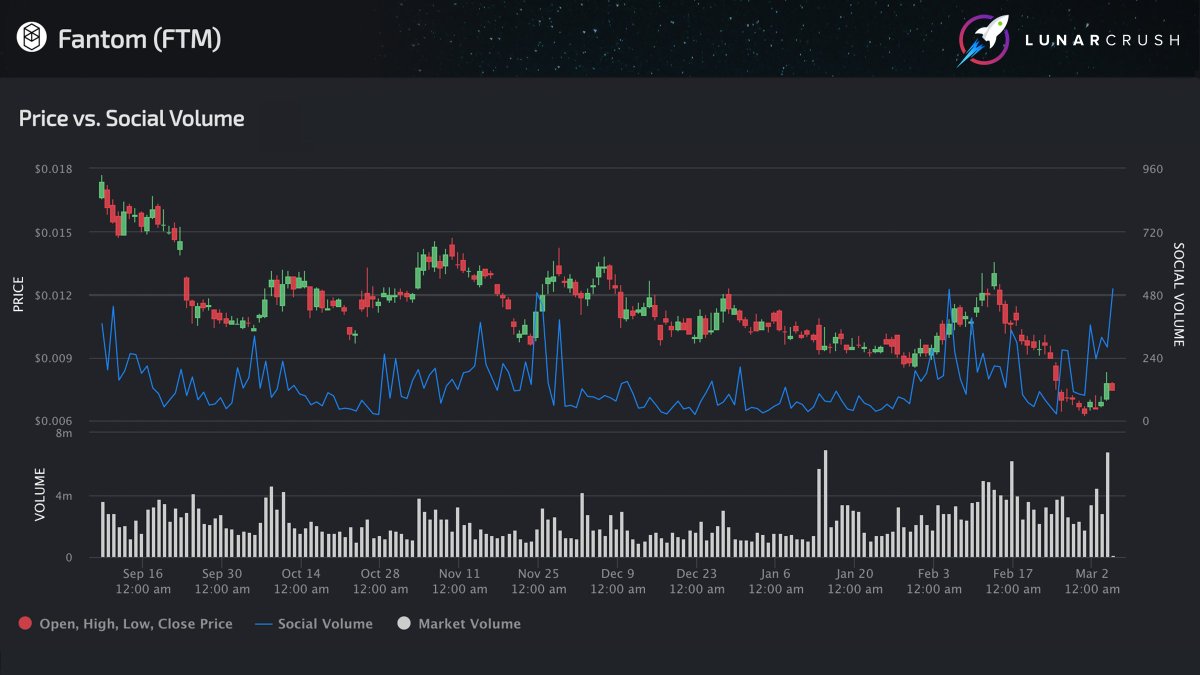Image resolution: width=1200 pixels, height=675 pixels.
Task: Expand the Price vs. Social Volume chart title
Action: 130,118
